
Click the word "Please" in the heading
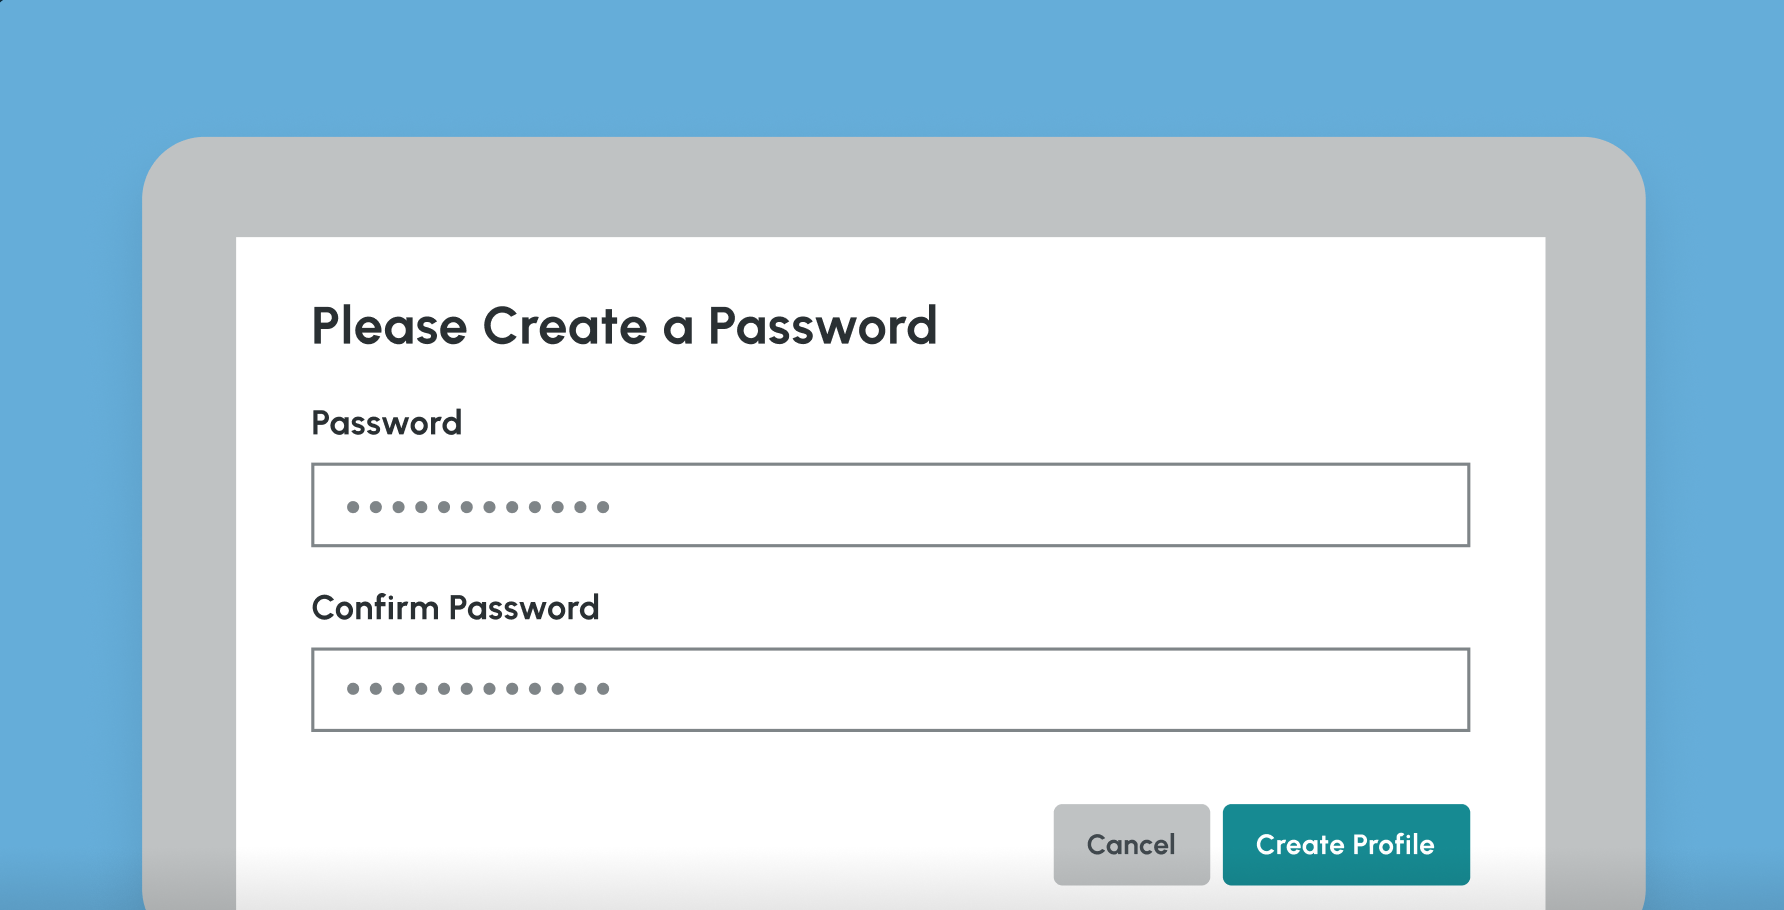[389, 326]
